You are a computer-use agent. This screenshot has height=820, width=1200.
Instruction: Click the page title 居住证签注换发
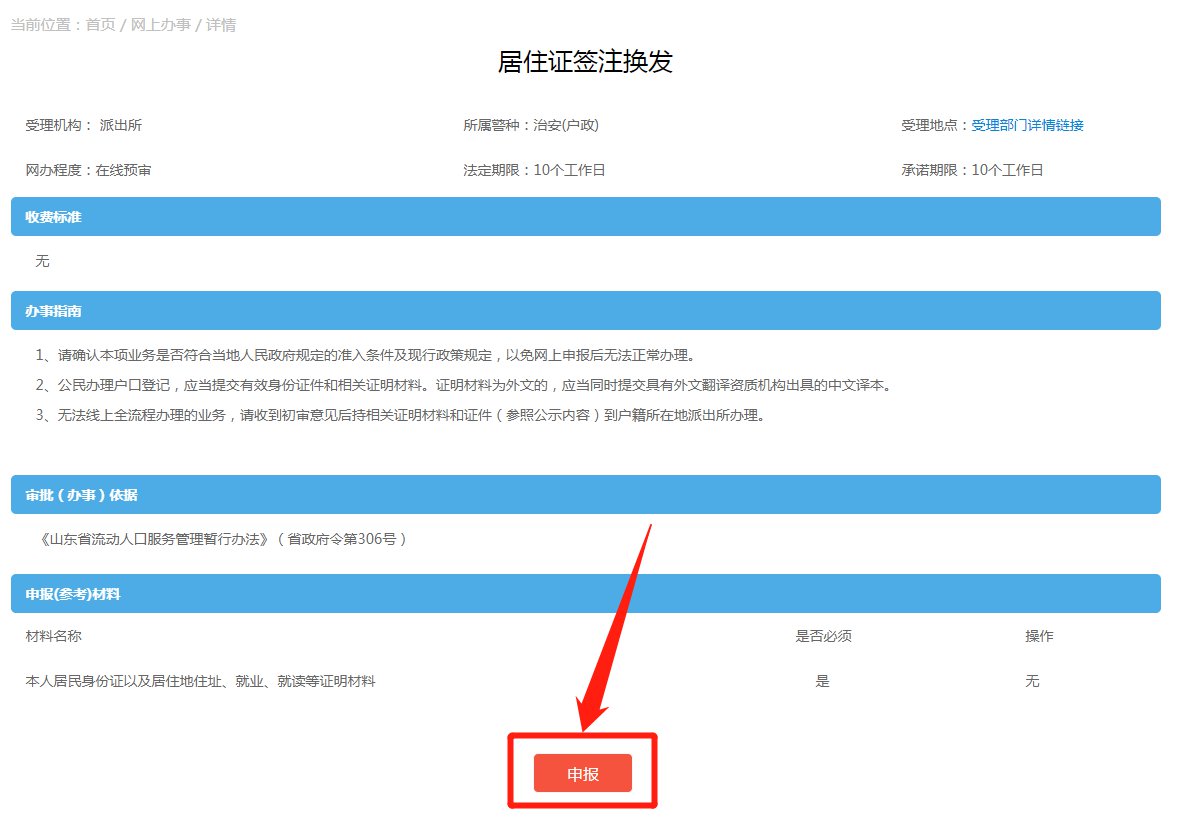(x=585, y=62)
